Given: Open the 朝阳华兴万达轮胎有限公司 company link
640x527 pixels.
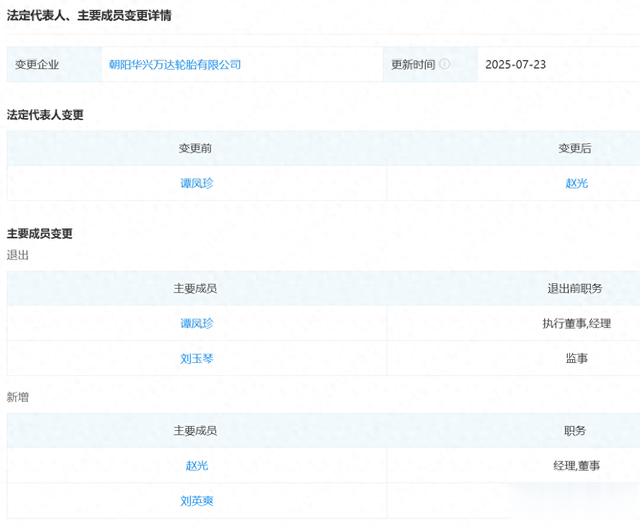Looking at the screenshot, I should point(175,64).
